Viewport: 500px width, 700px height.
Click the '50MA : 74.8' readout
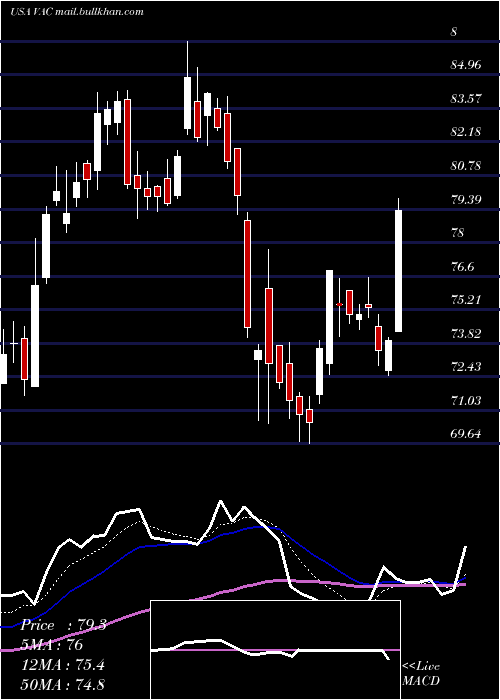tap(62, 684)
